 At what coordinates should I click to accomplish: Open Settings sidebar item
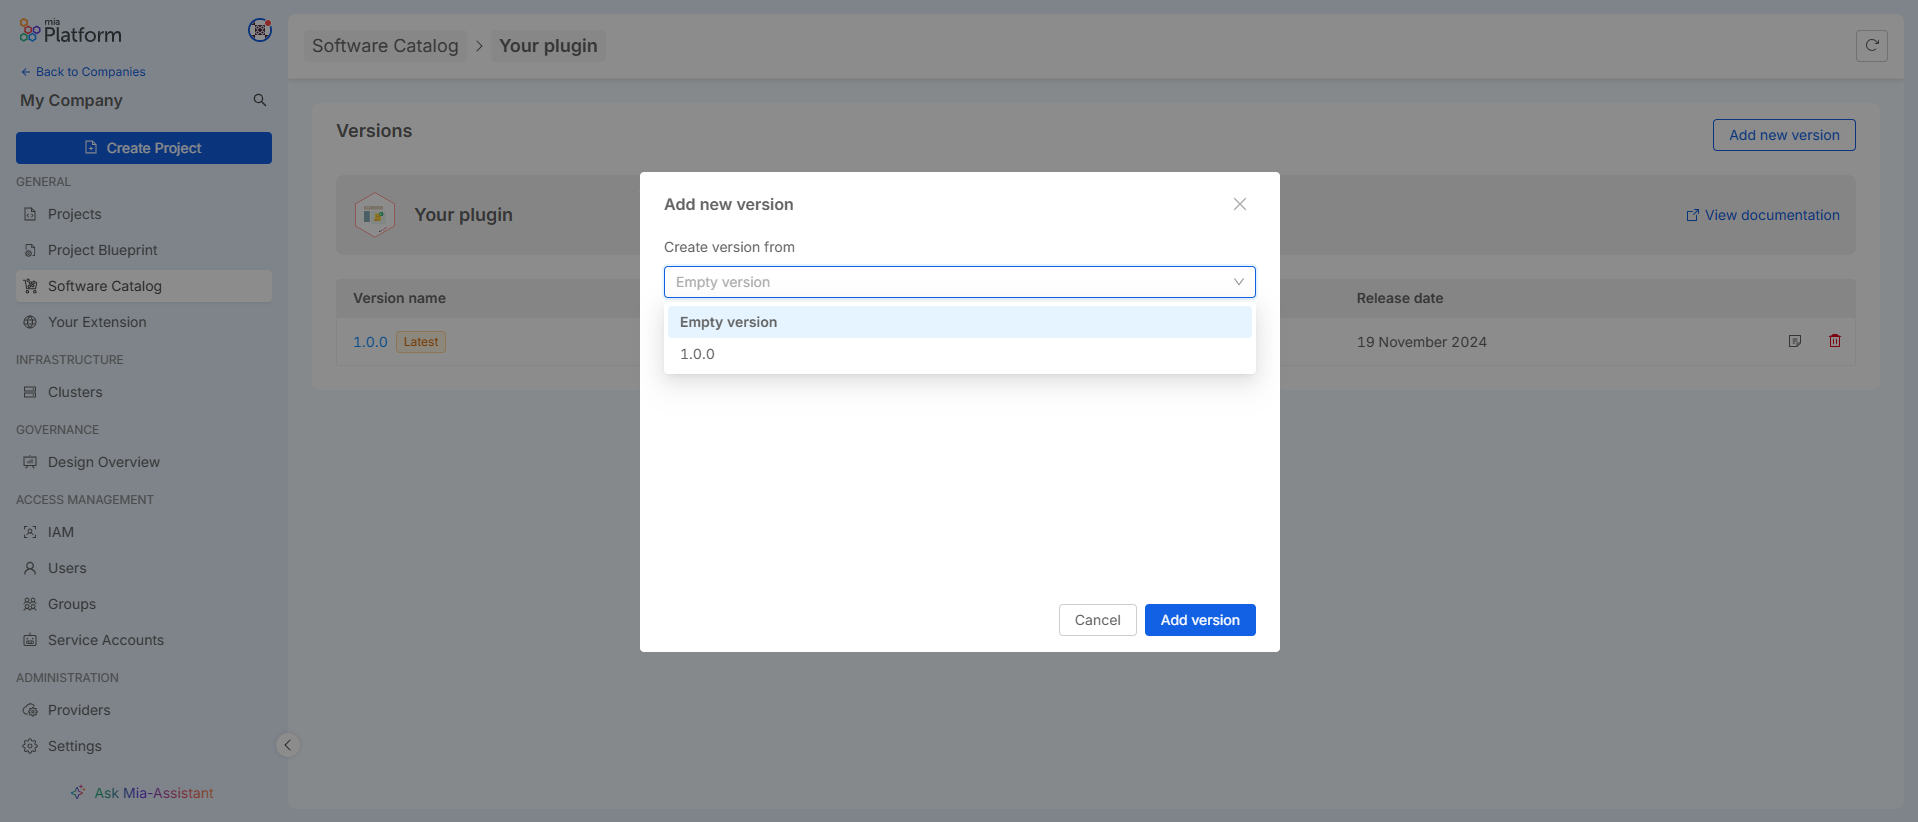144,746
